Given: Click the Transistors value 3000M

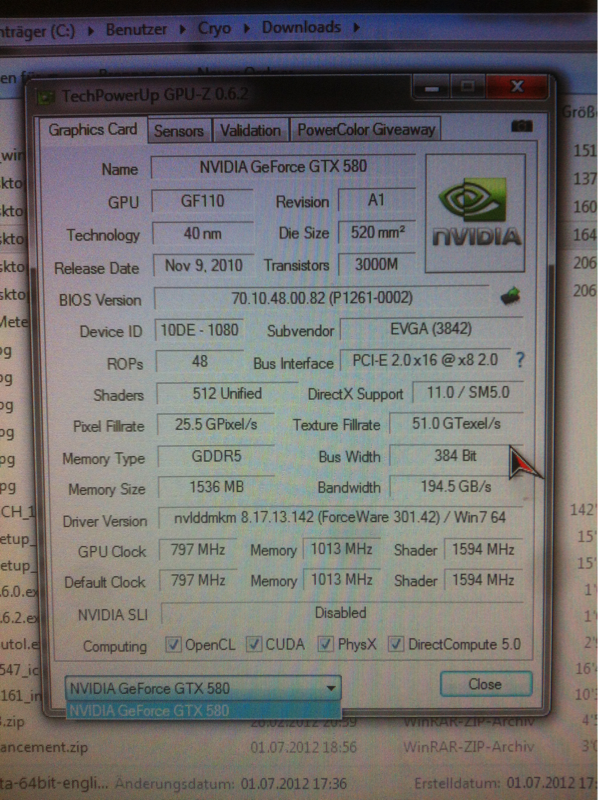Looking at the screenshot, I should pos(377,264).
